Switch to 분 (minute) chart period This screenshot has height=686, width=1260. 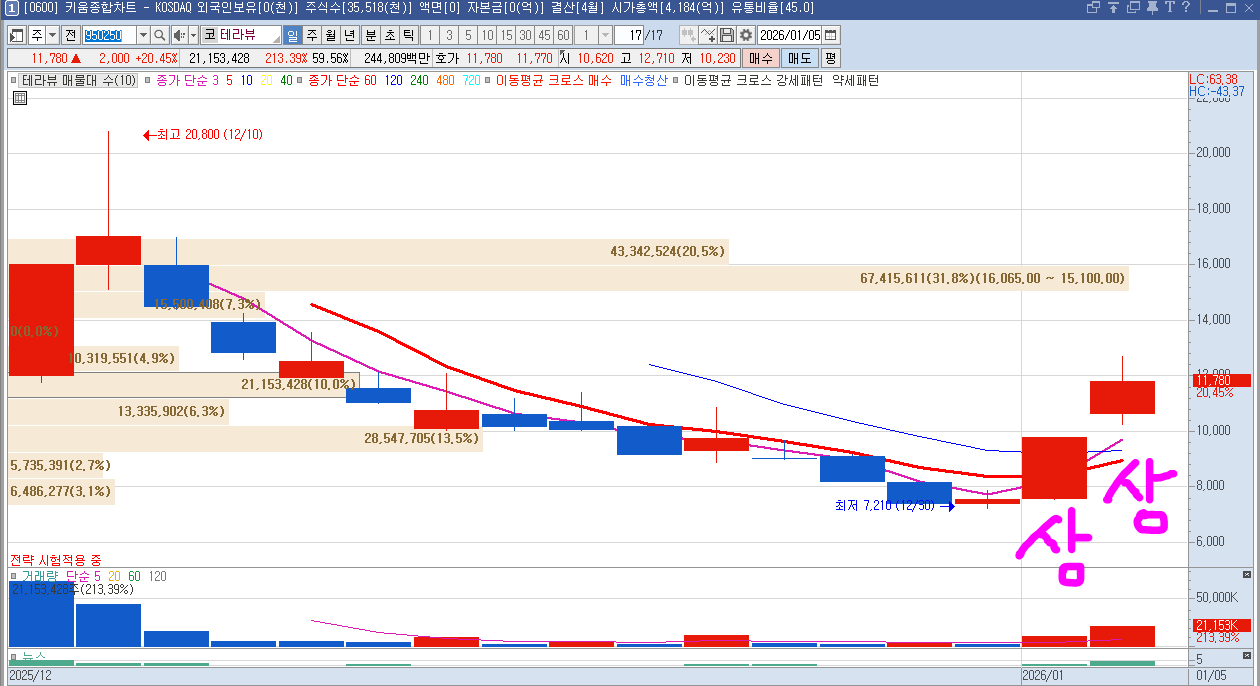371,35
